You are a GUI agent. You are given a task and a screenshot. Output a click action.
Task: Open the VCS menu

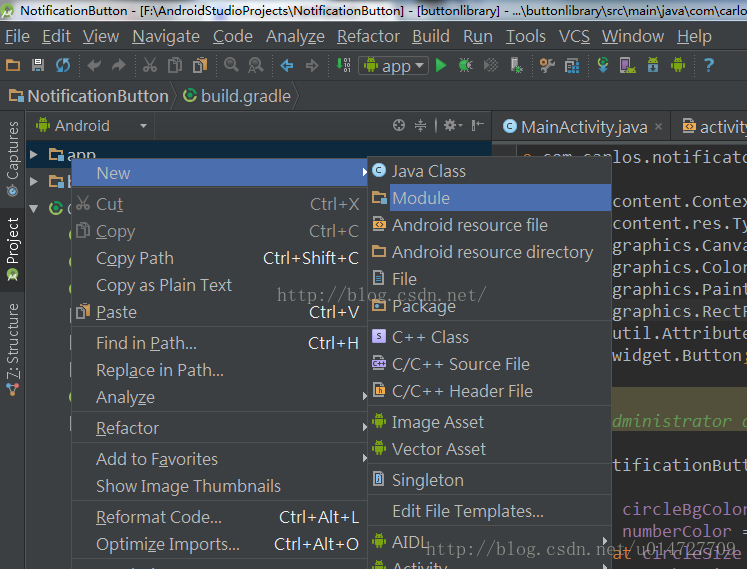coord(574,36)
